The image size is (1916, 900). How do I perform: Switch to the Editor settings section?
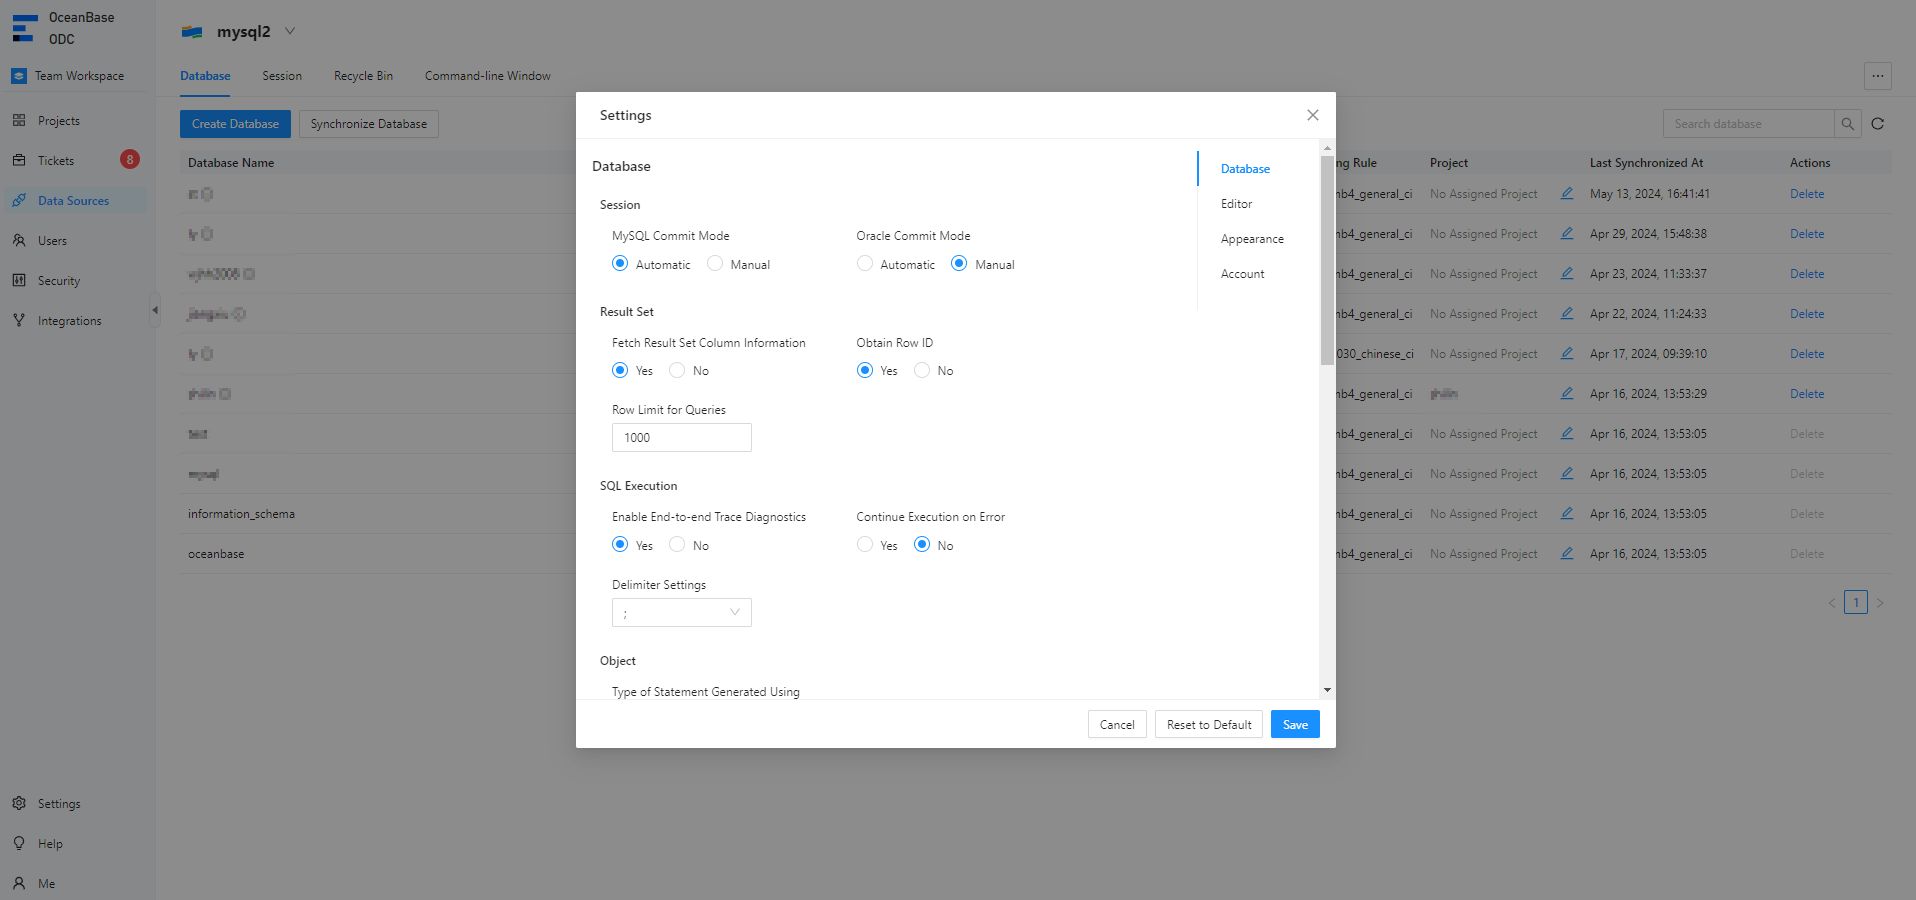click(x=1236, y=204)
